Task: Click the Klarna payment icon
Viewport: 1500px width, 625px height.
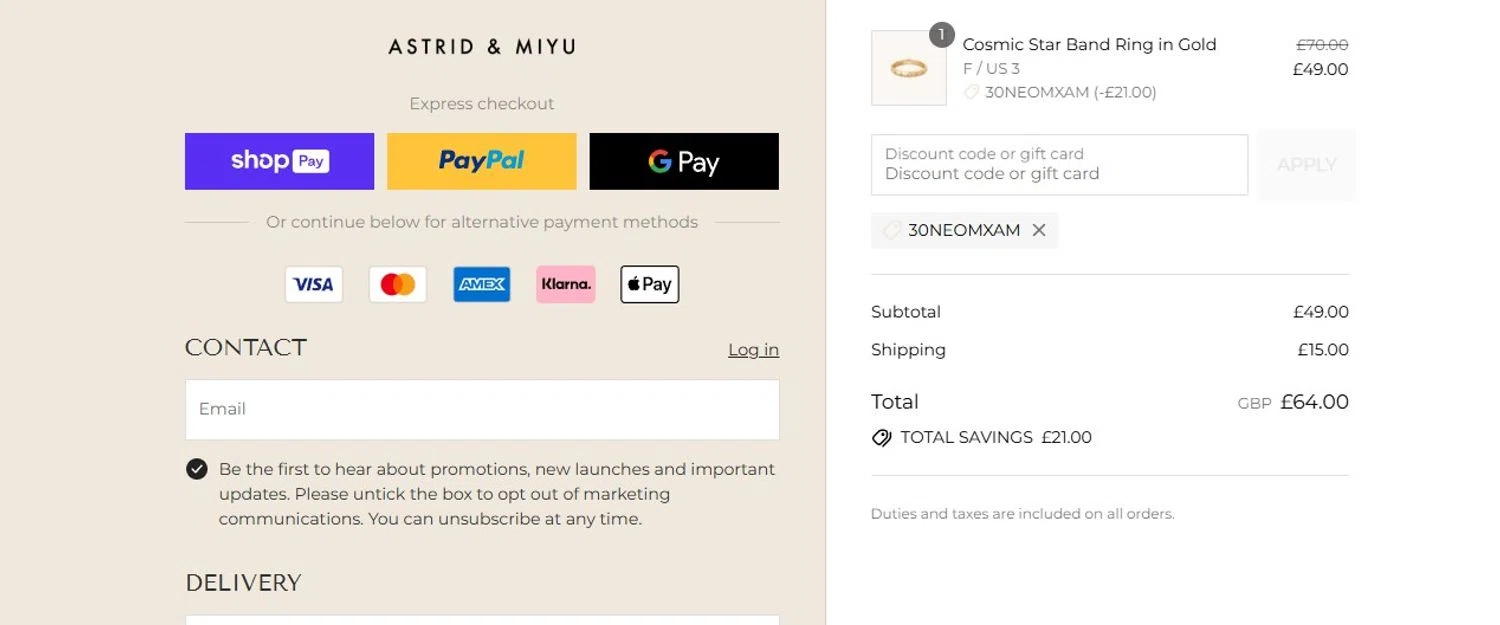Action: (566, 284)
